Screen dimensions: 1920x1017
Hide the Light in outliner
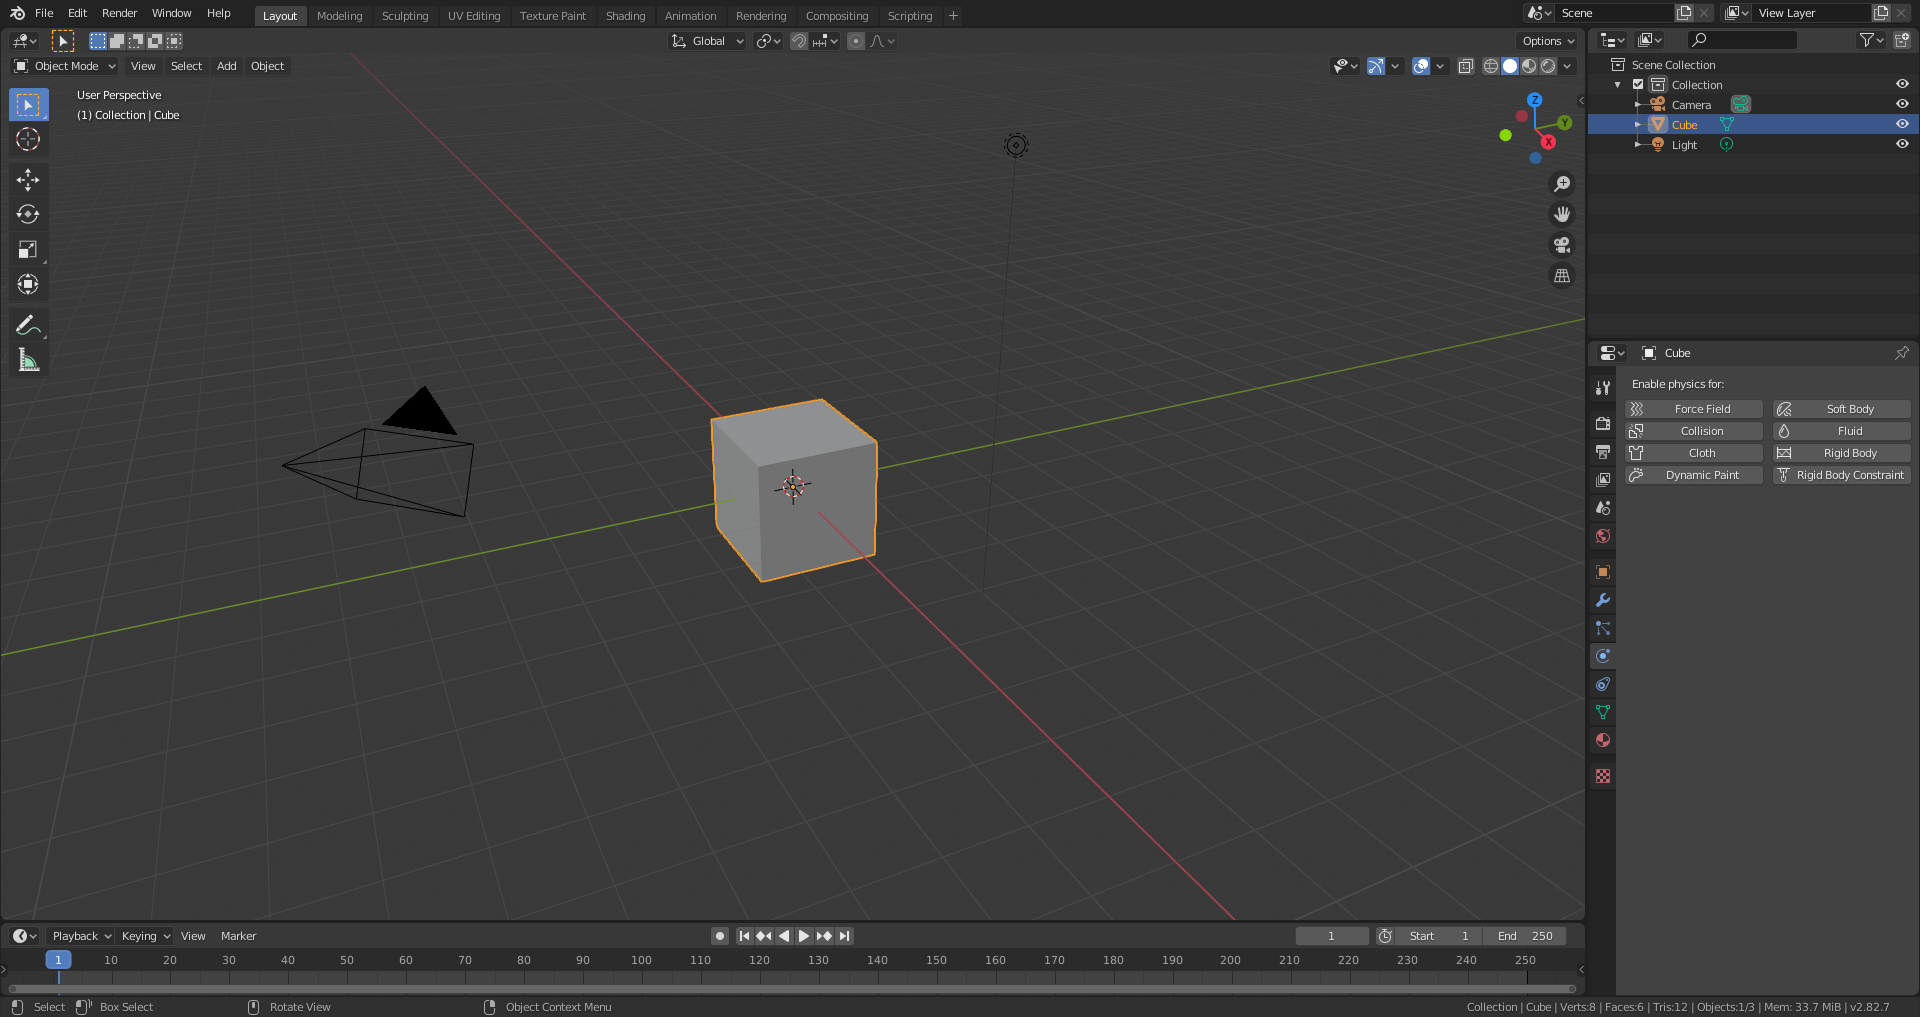tap(1902, 144)
